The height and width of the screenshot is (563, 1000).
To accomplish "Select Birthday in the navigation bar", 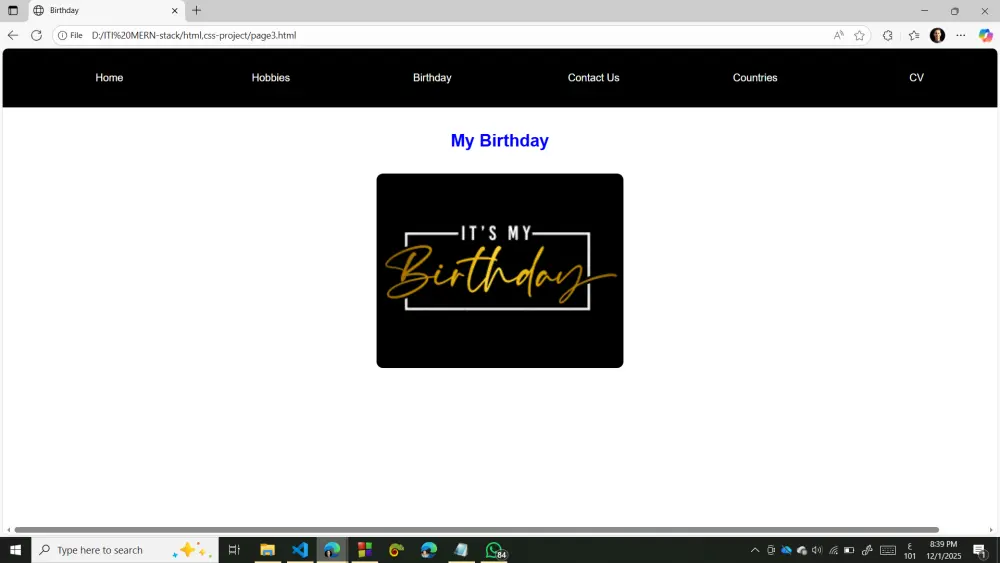I will click(432, 78).
